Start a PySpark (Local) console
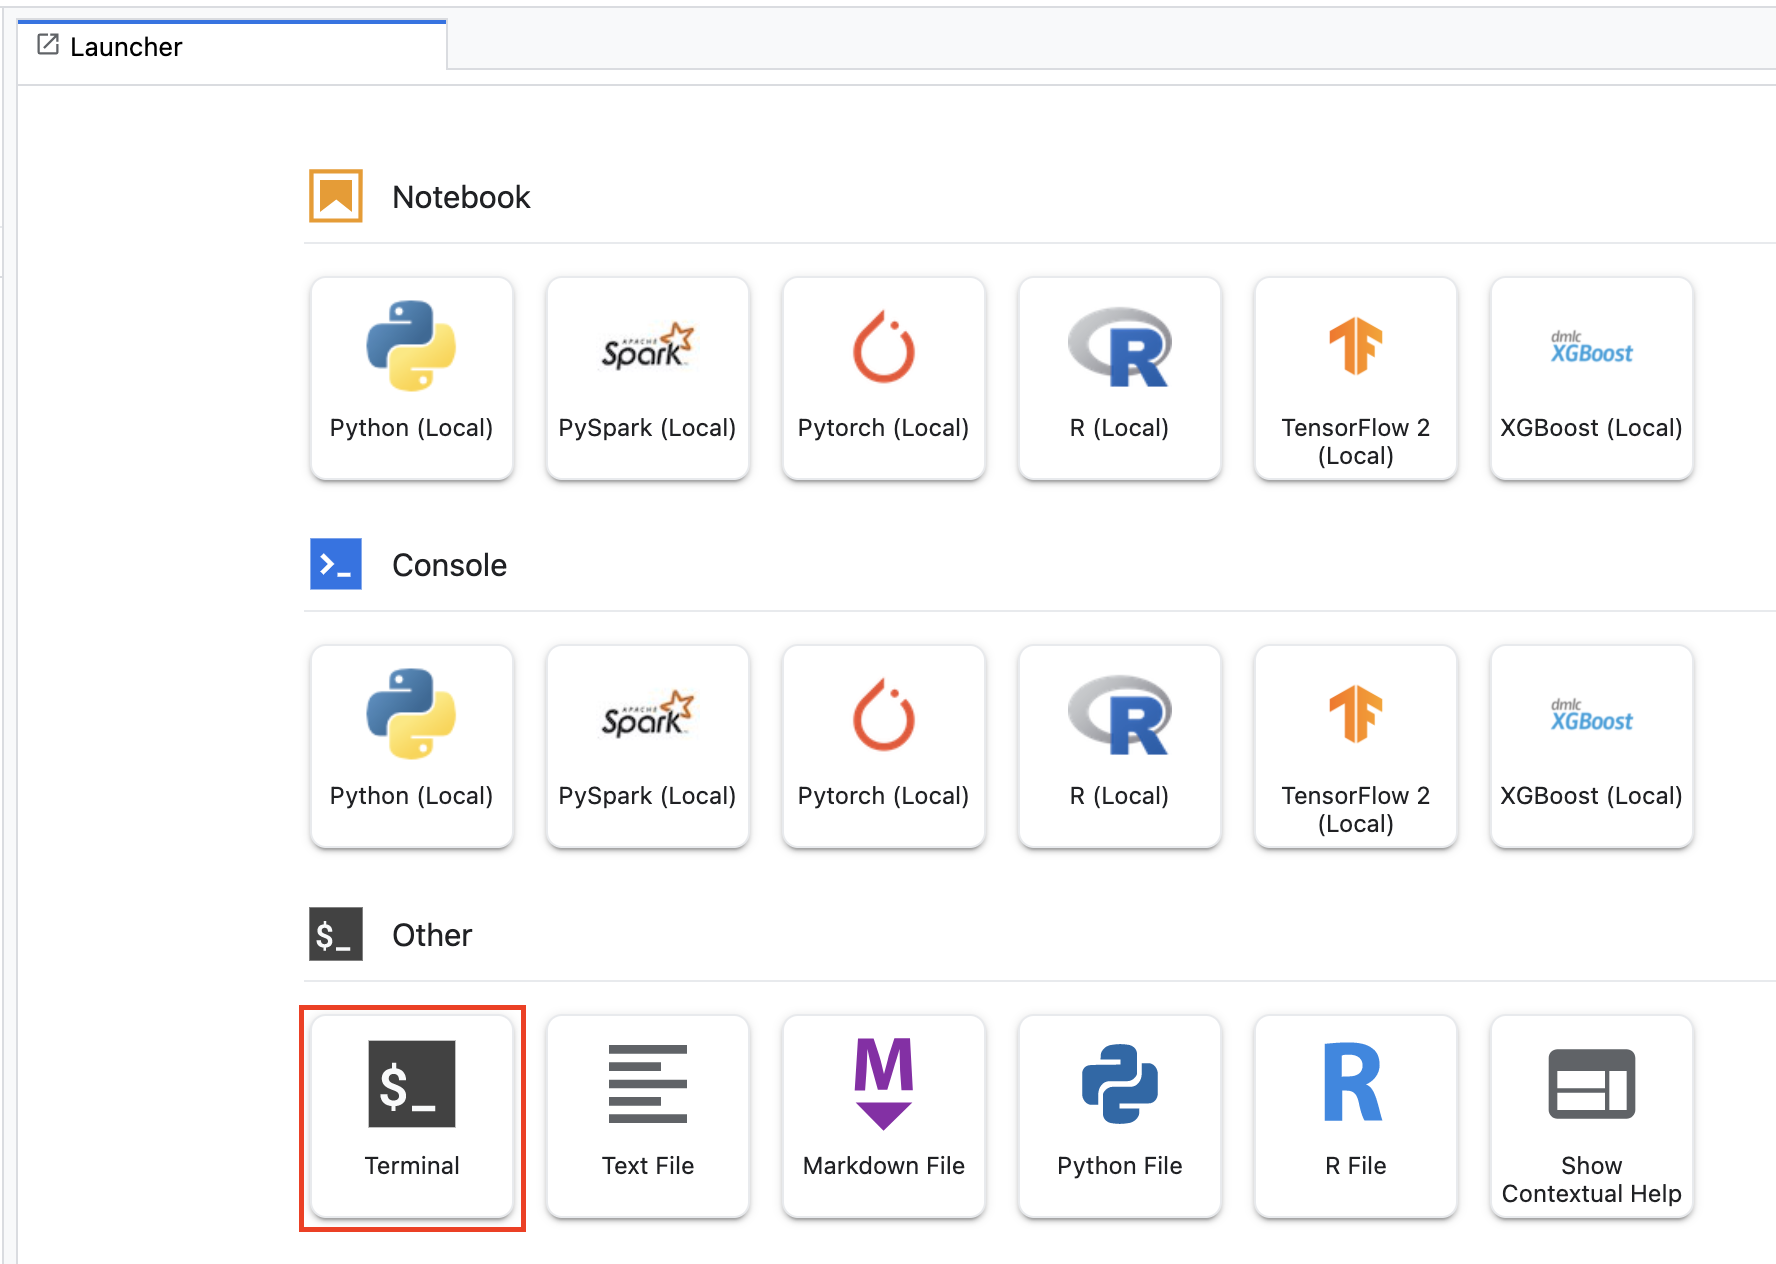 (647, 746)
